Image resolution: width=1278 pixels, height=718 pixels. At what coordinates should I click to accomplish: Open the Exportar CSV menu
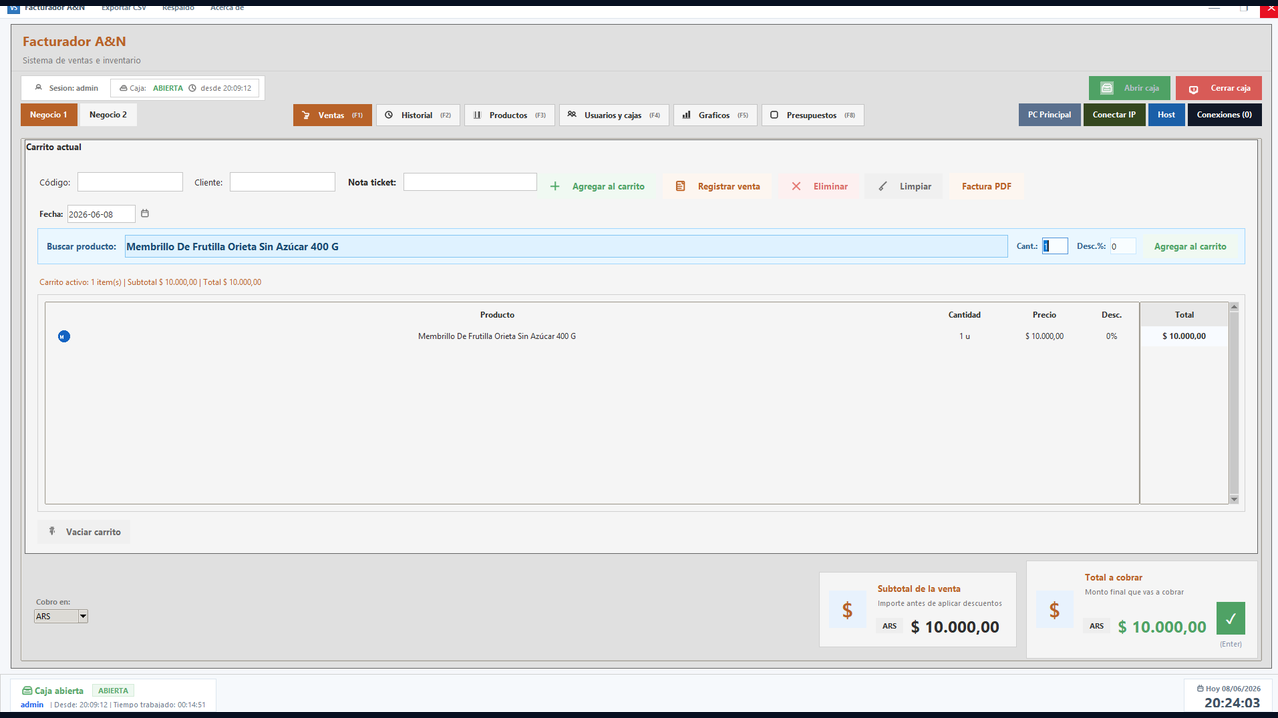[124, 6]
